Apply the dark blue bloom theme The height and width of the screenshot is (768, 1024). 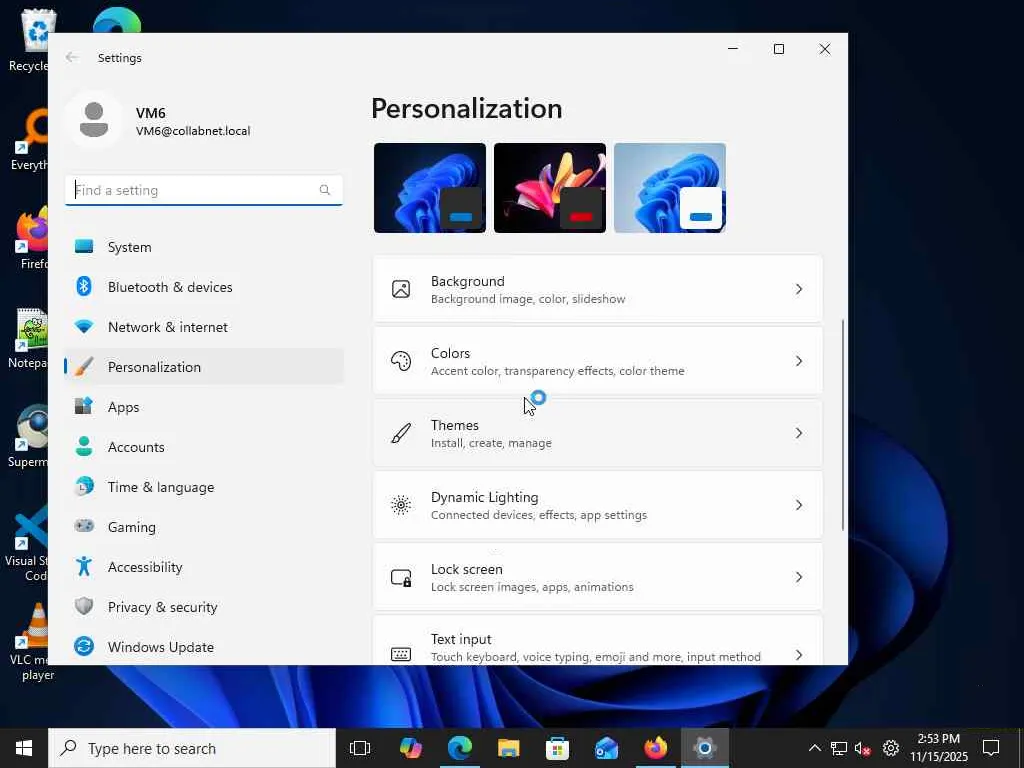430,187
